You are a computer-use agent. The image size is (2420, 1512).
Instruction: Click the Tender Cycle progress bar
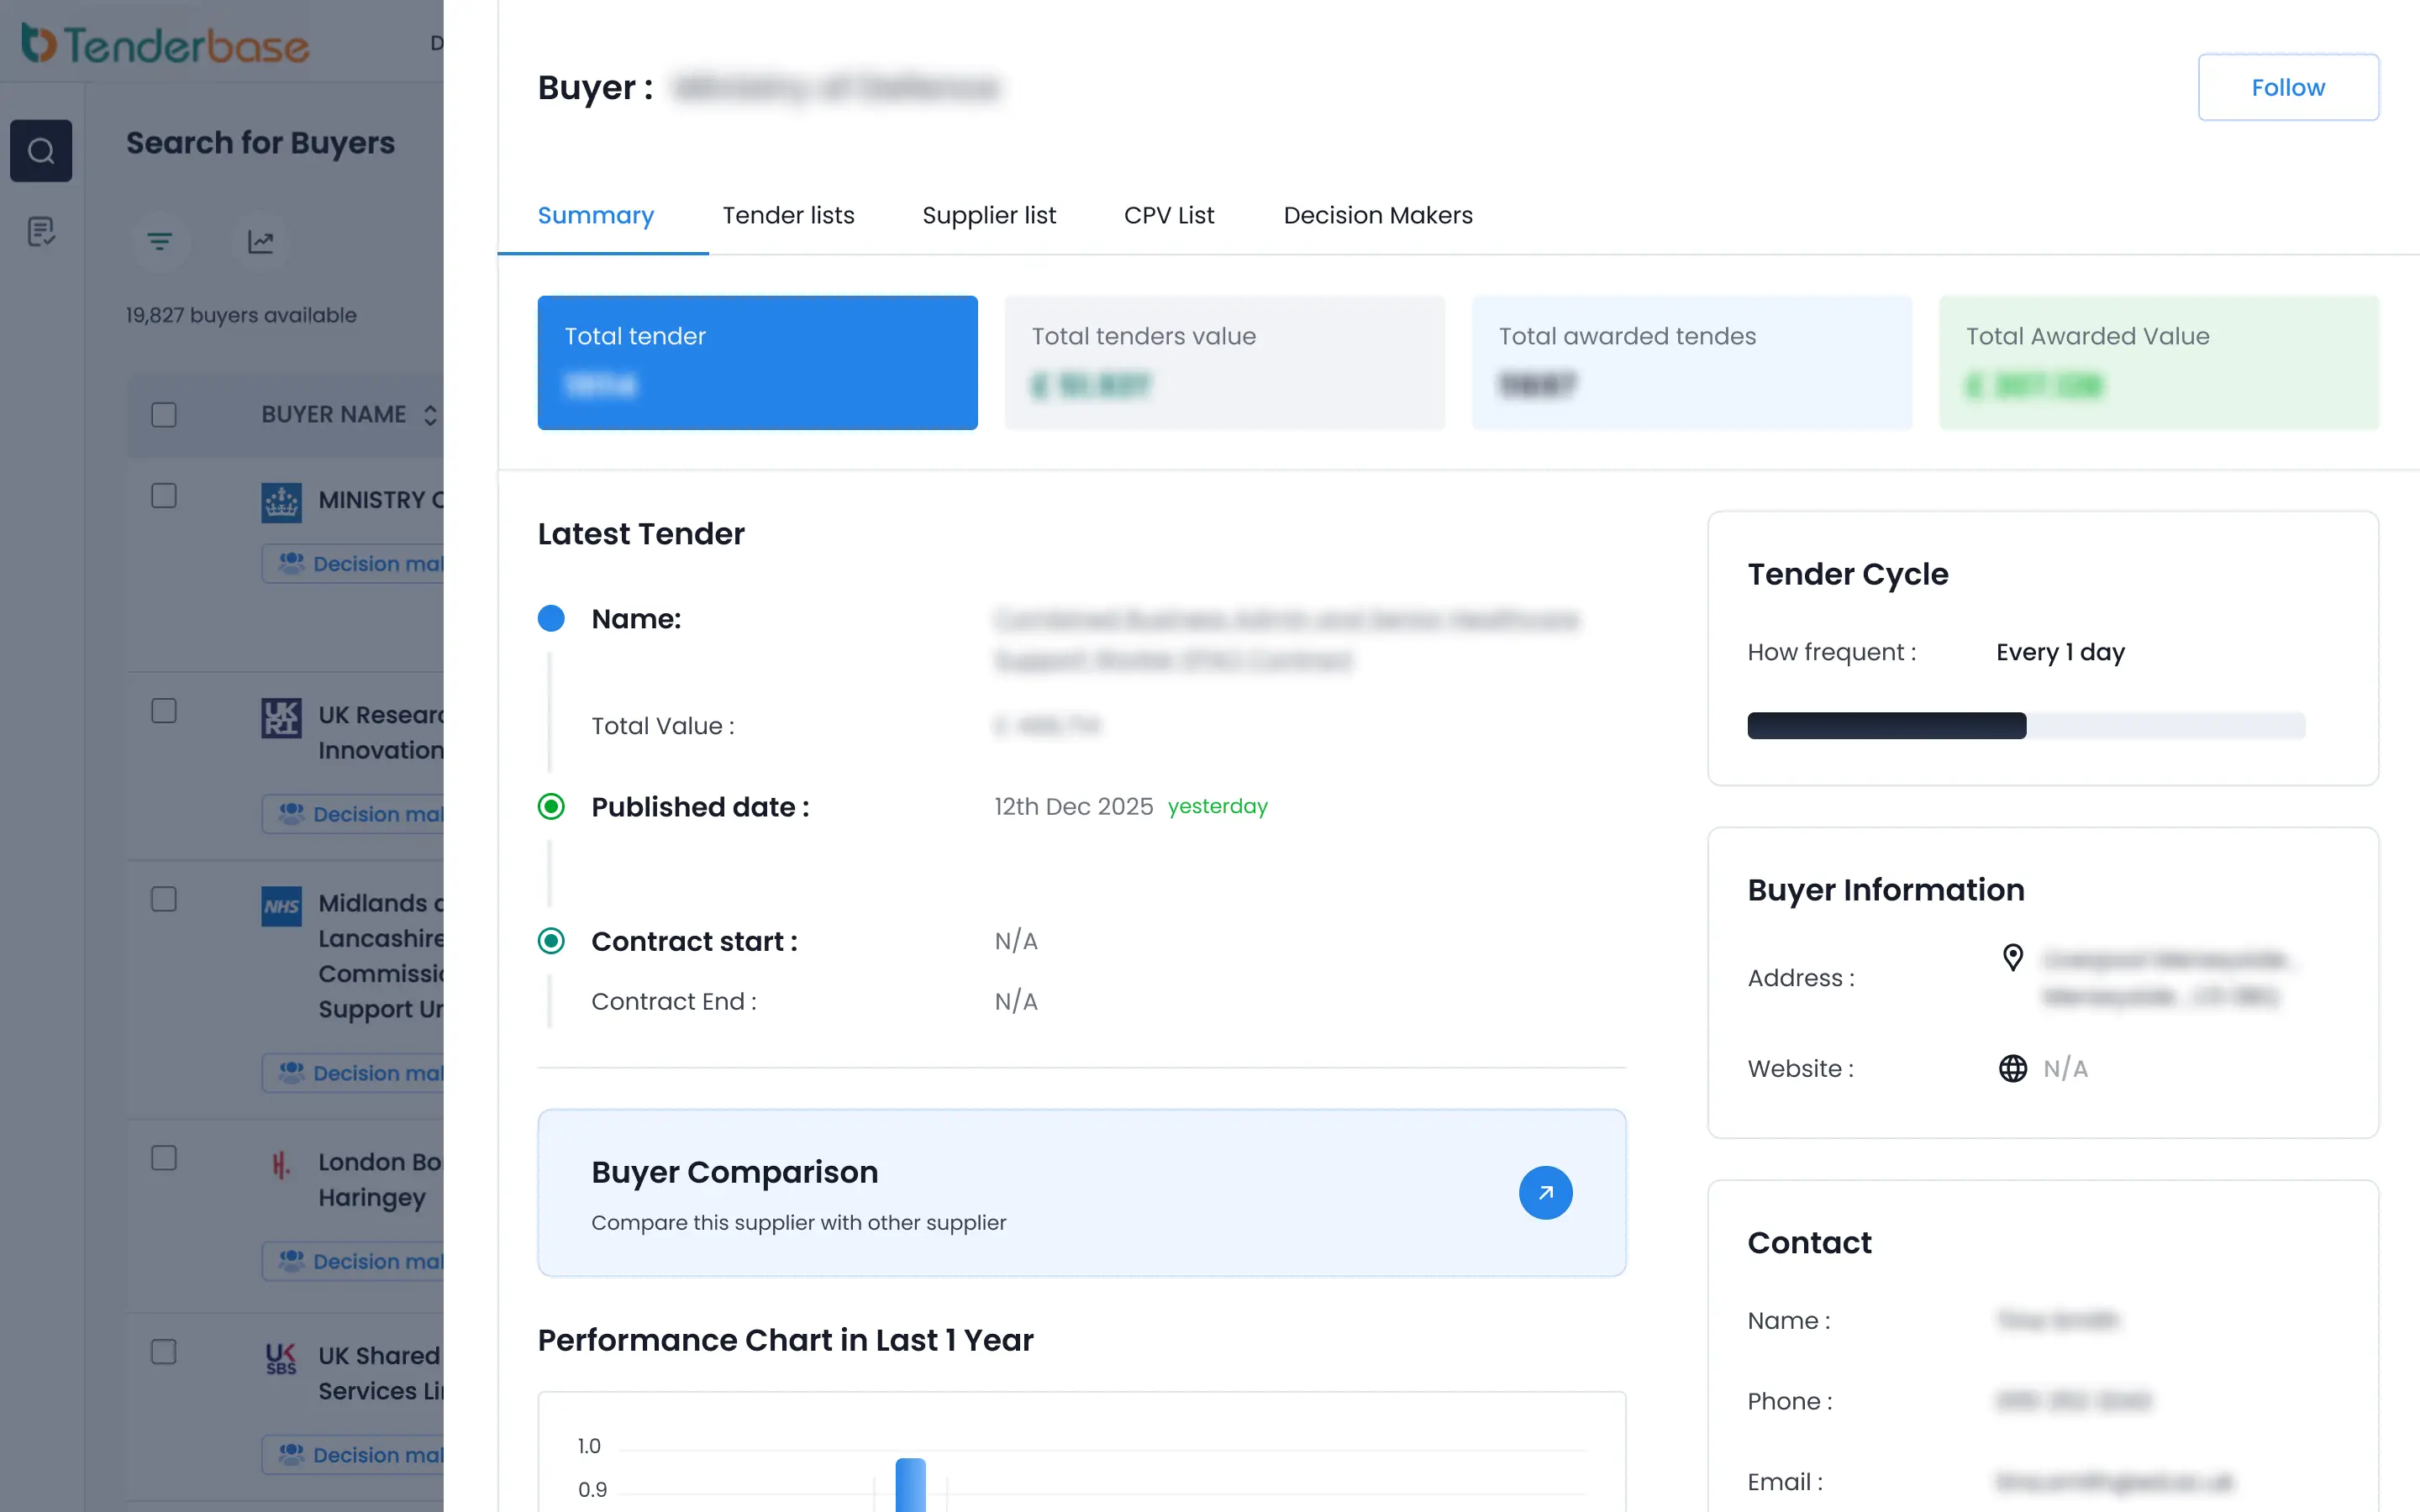[x=2025, y=726]
